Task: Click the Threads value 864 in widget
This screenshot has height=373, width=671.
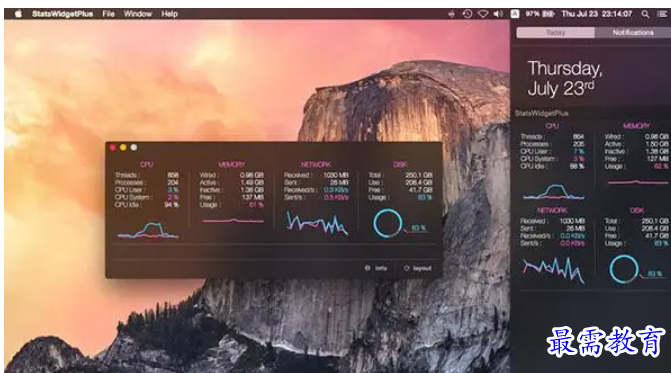Action: [578, 136]
